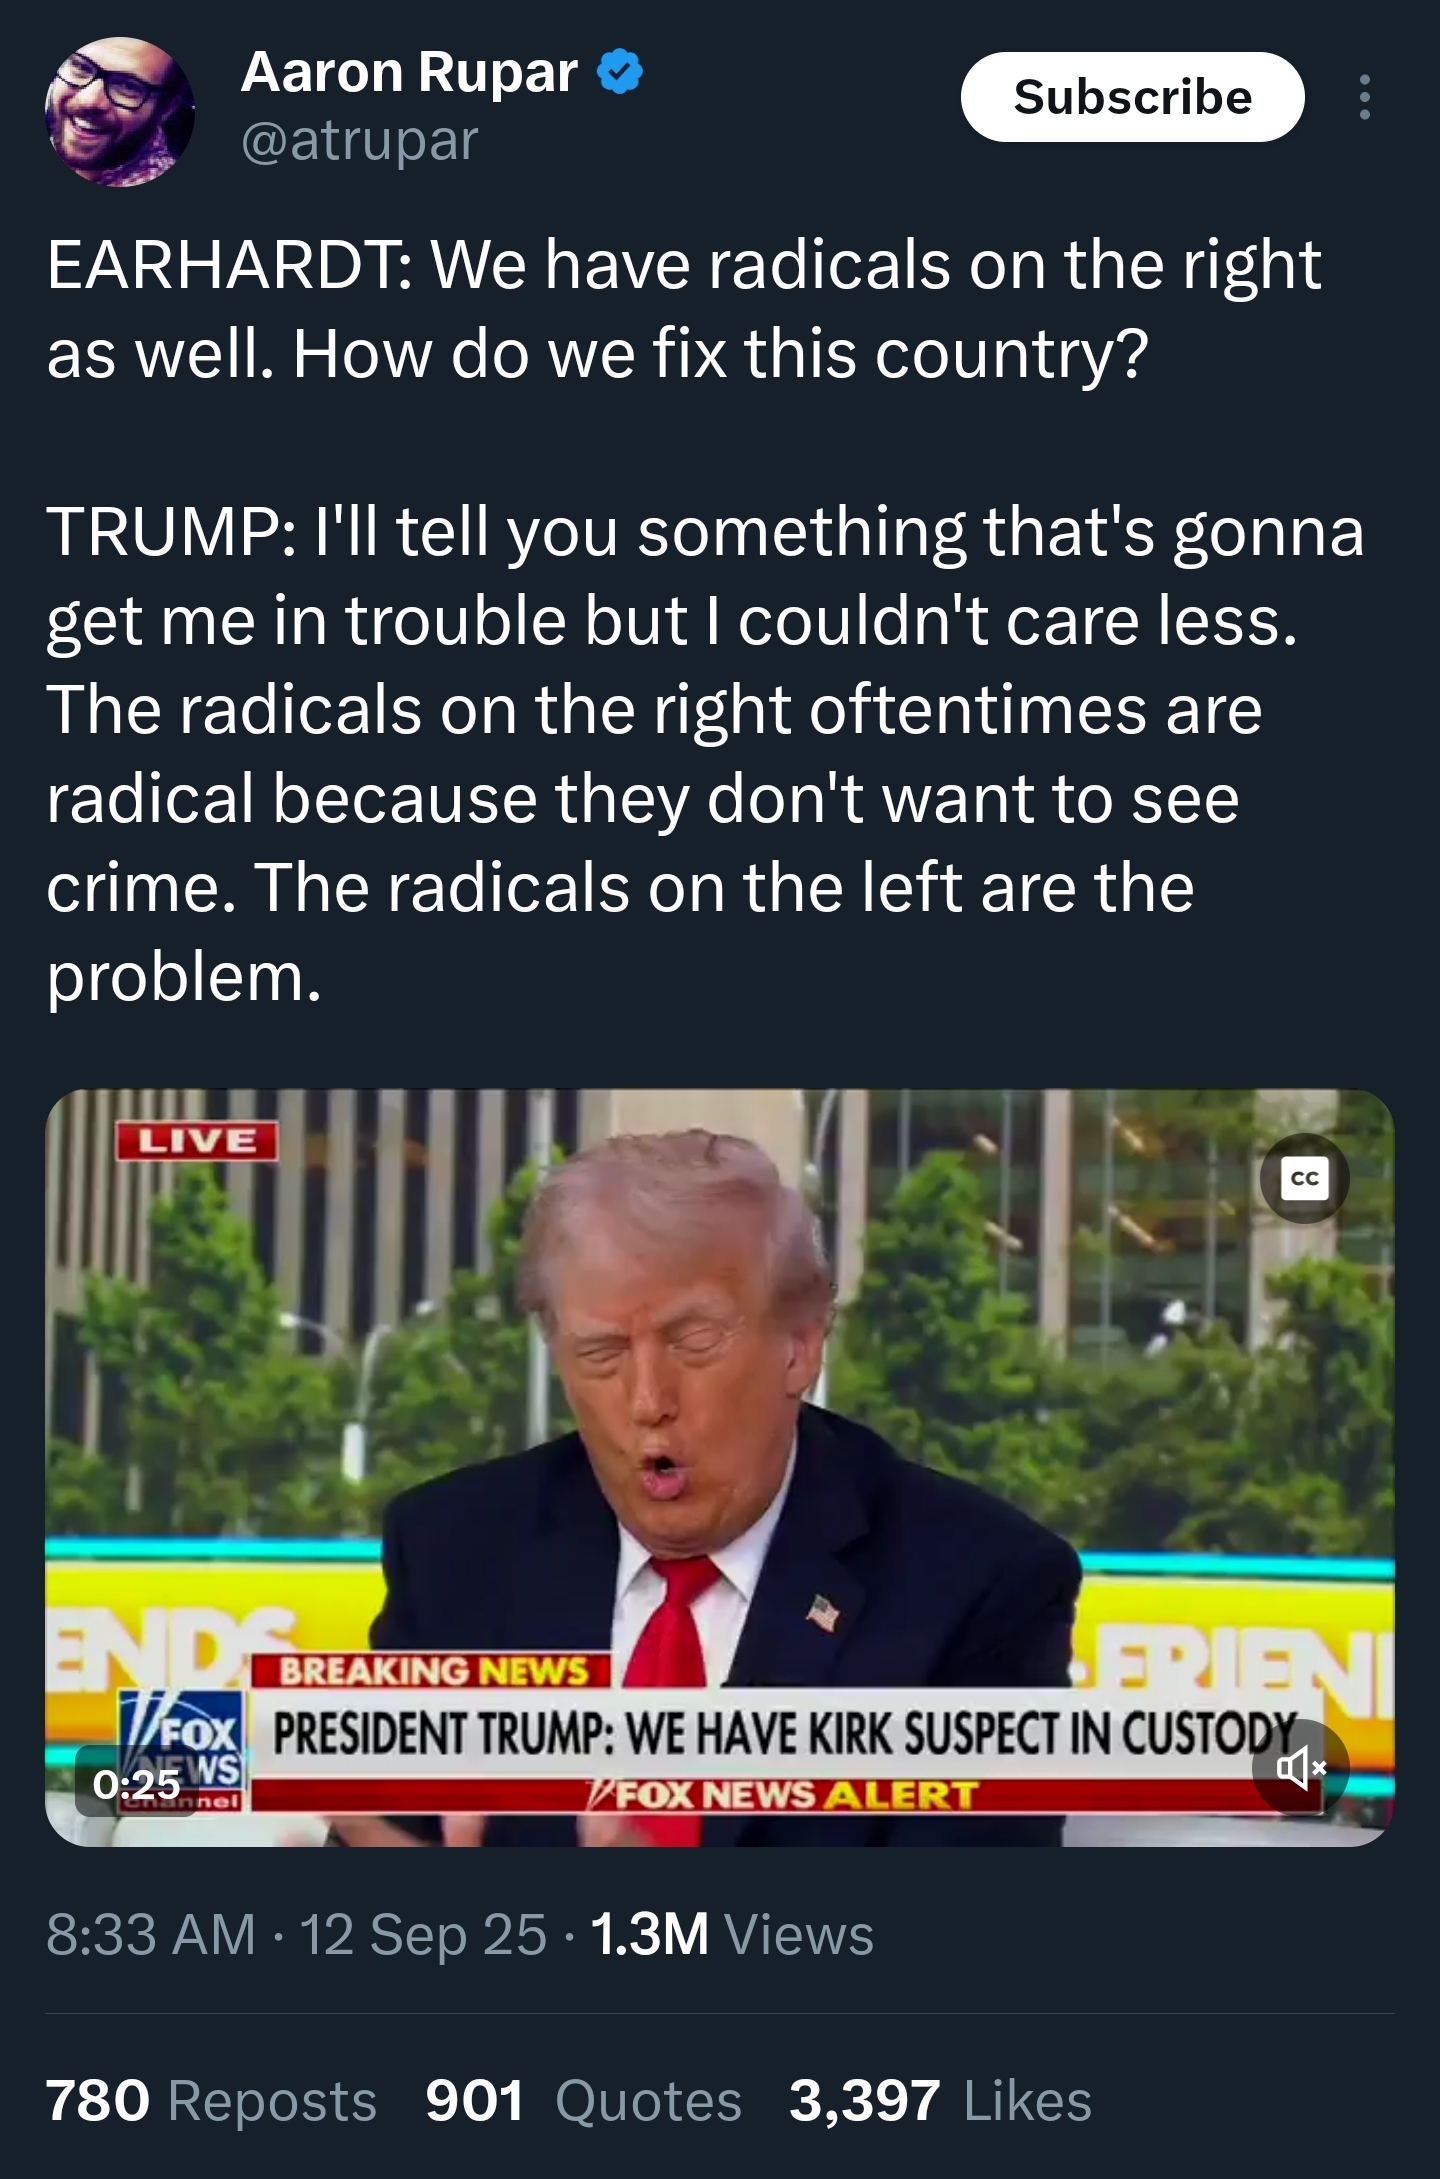Tap the LIVE badge on video
1440x2179 pixels.
(196, 1141)
